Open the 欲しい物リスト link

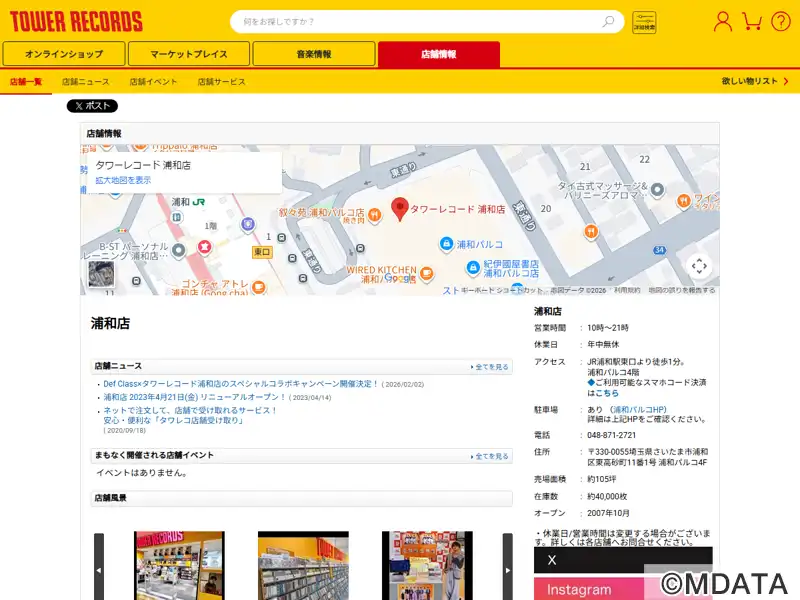click(x=755, y=81)
